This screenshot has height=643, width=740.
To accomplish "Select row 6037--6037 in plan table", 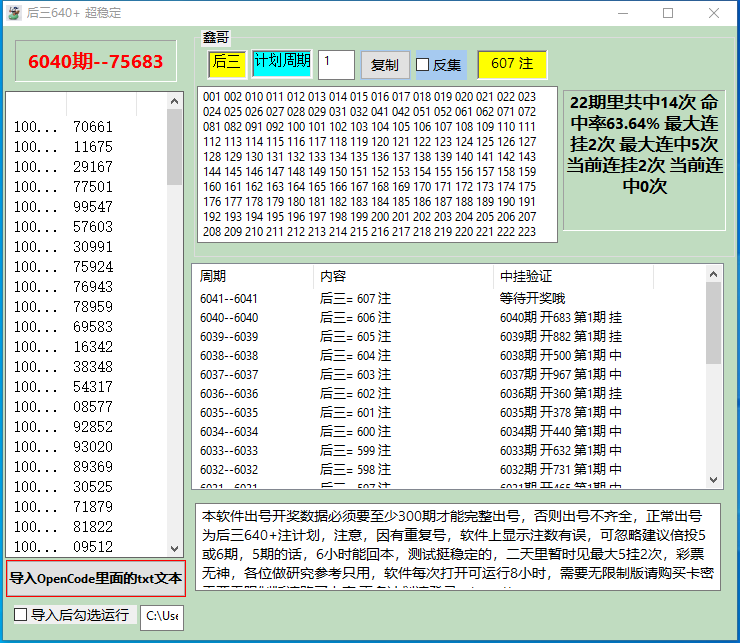I will (448, 374).
